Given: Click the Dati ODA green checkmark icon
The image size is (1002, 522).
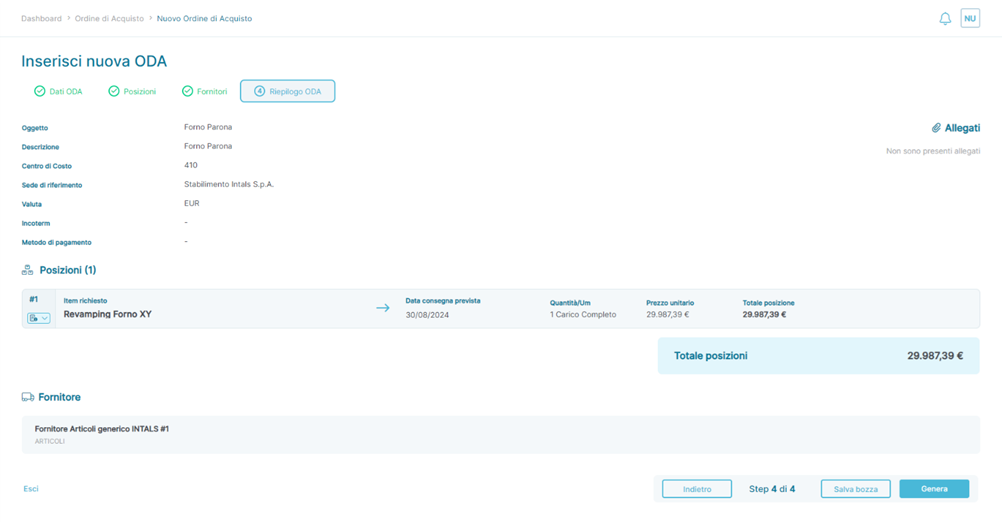Looking at the screenshot, I should [x=40, y=91].
